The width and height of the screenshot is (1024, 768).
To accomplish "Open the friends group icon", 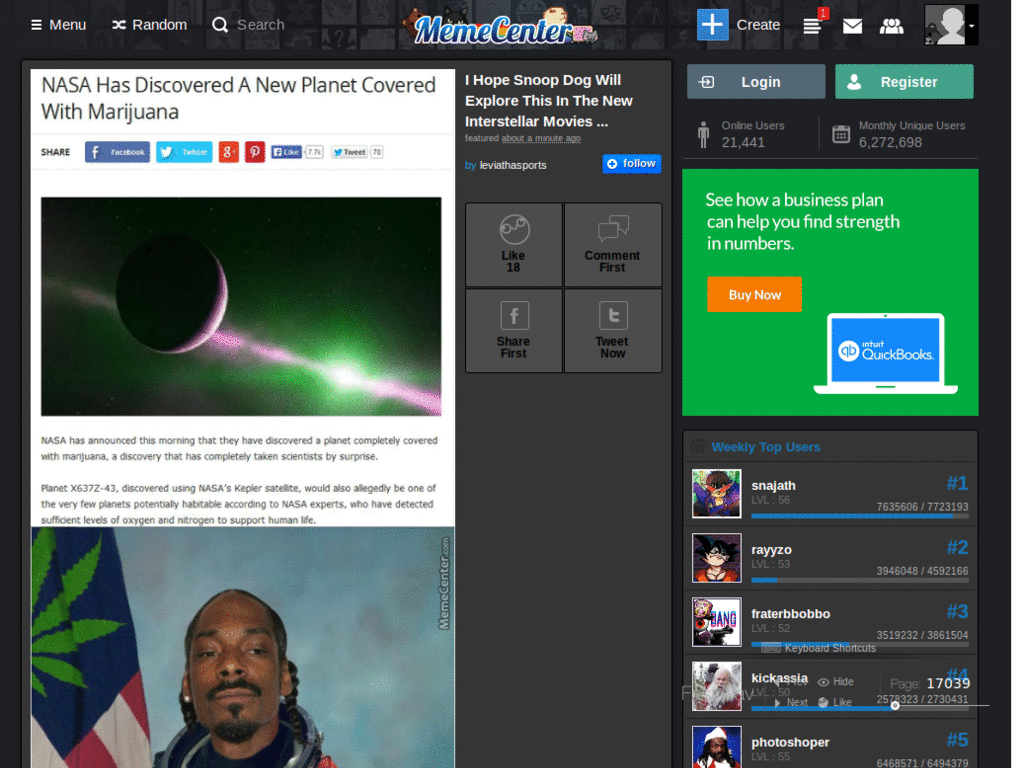I will [891, 26].
